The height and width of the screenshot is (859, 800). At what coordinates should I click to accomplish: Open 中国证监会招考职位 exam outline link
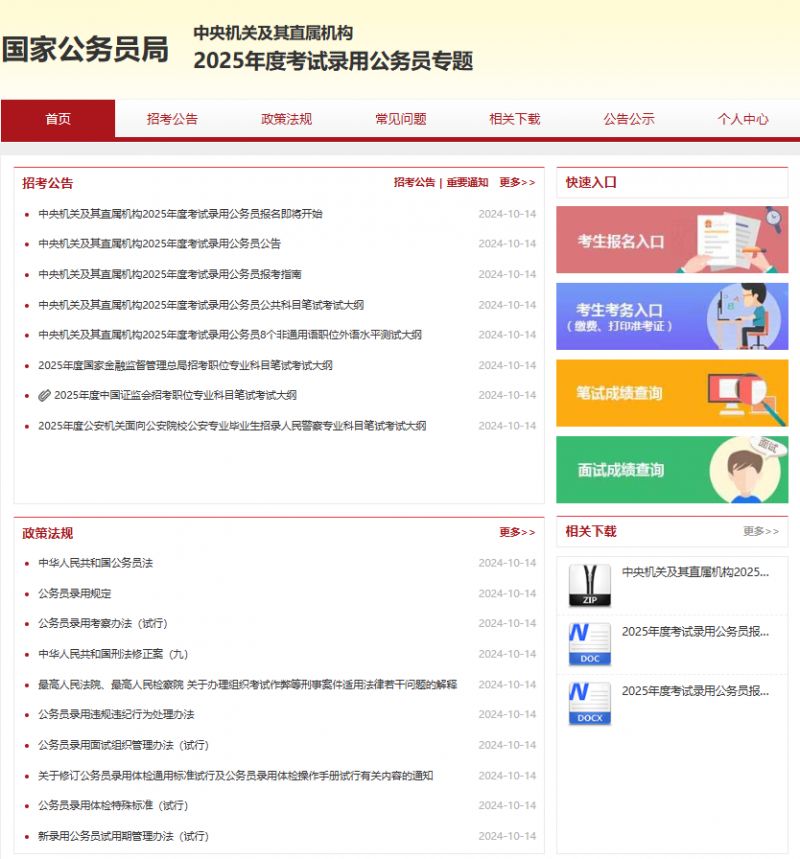click(x=175, y=395)
